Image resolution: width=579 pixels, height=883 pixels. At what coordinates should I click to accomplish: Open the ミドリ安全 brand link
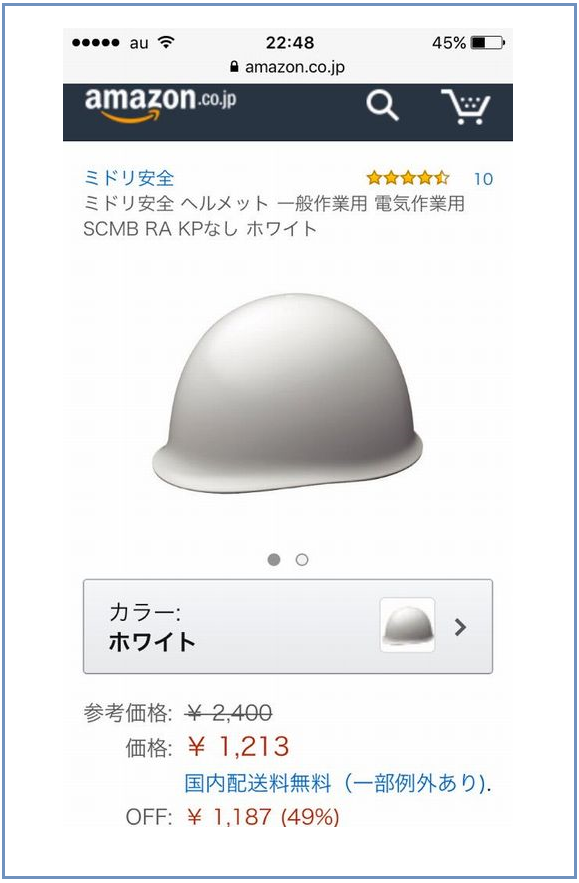click(x=129, y=179)
